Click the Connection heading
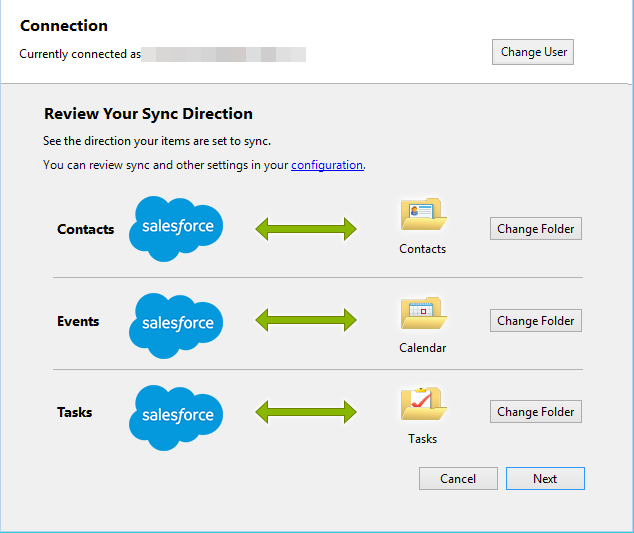 [64, 26]
